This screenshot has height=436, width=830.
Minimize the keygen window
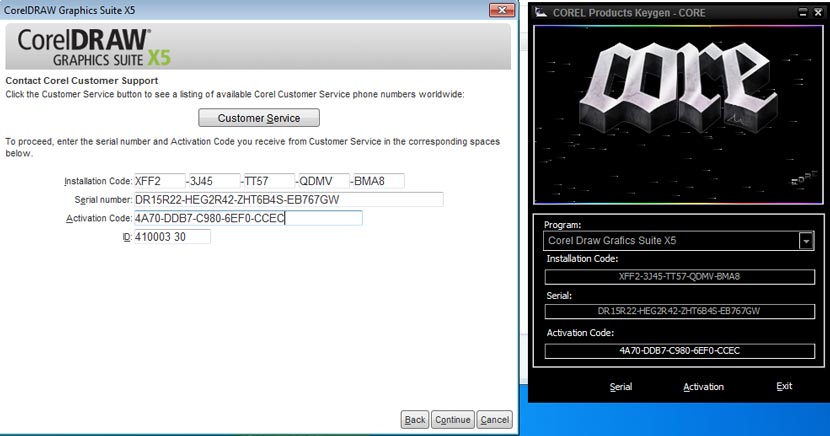pos(803,12)
